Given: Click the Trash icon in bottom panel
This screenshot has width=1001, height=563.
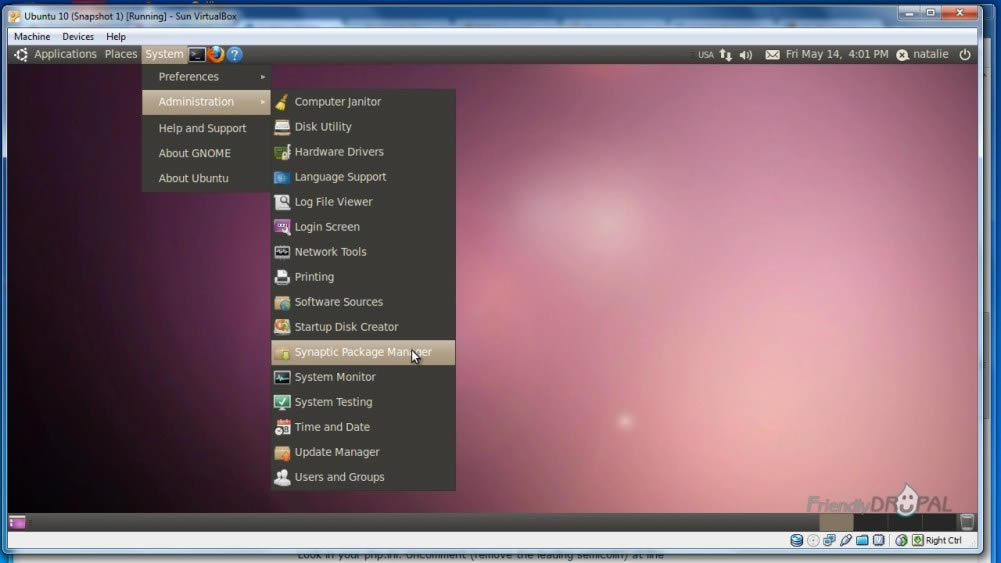Looking at the screenshot, I should pos(967,522).
